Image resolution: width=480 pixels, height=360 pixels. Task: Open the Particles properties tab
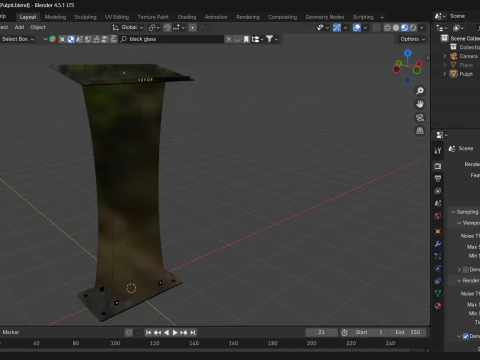point(438,256)
